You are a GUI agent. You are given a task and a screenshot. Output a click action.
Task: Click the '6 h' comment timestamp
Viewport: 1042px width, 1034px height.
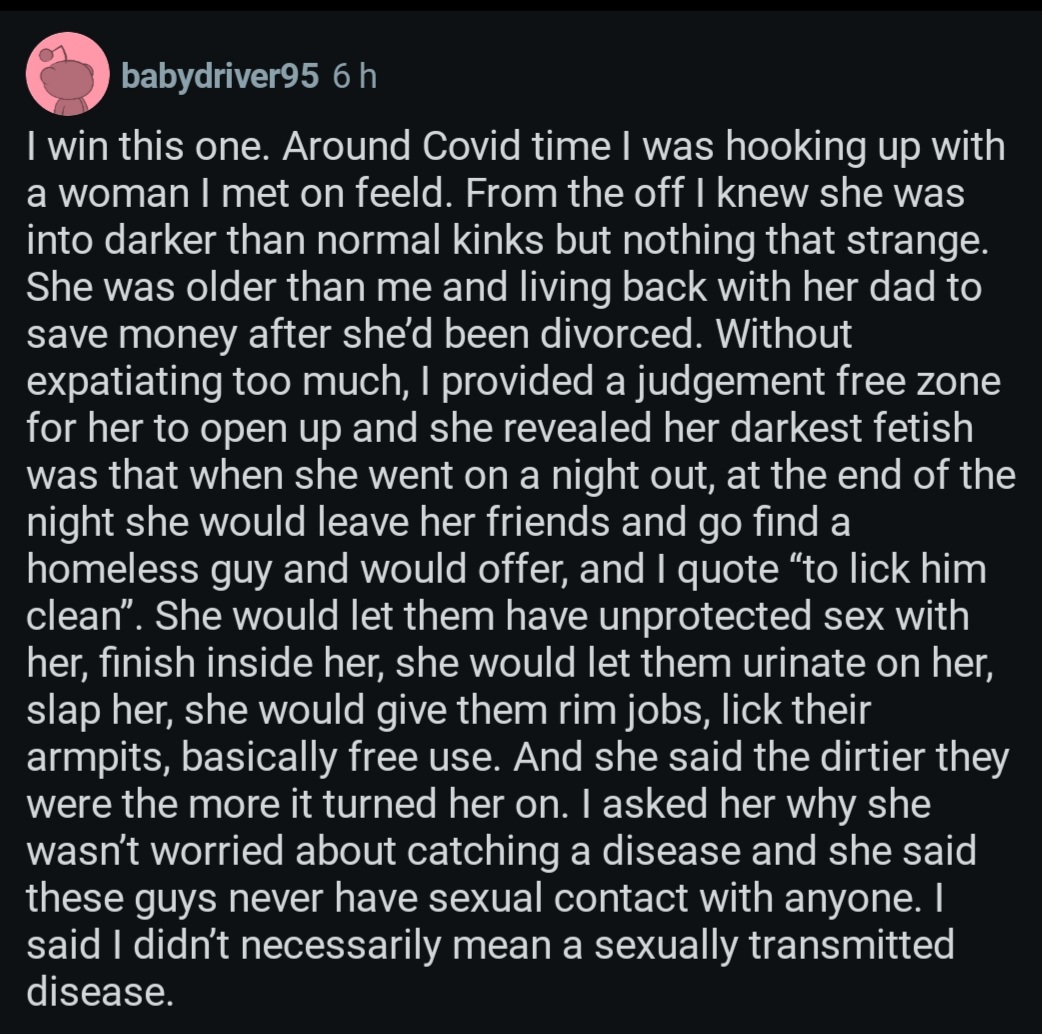tap(354, 76)
